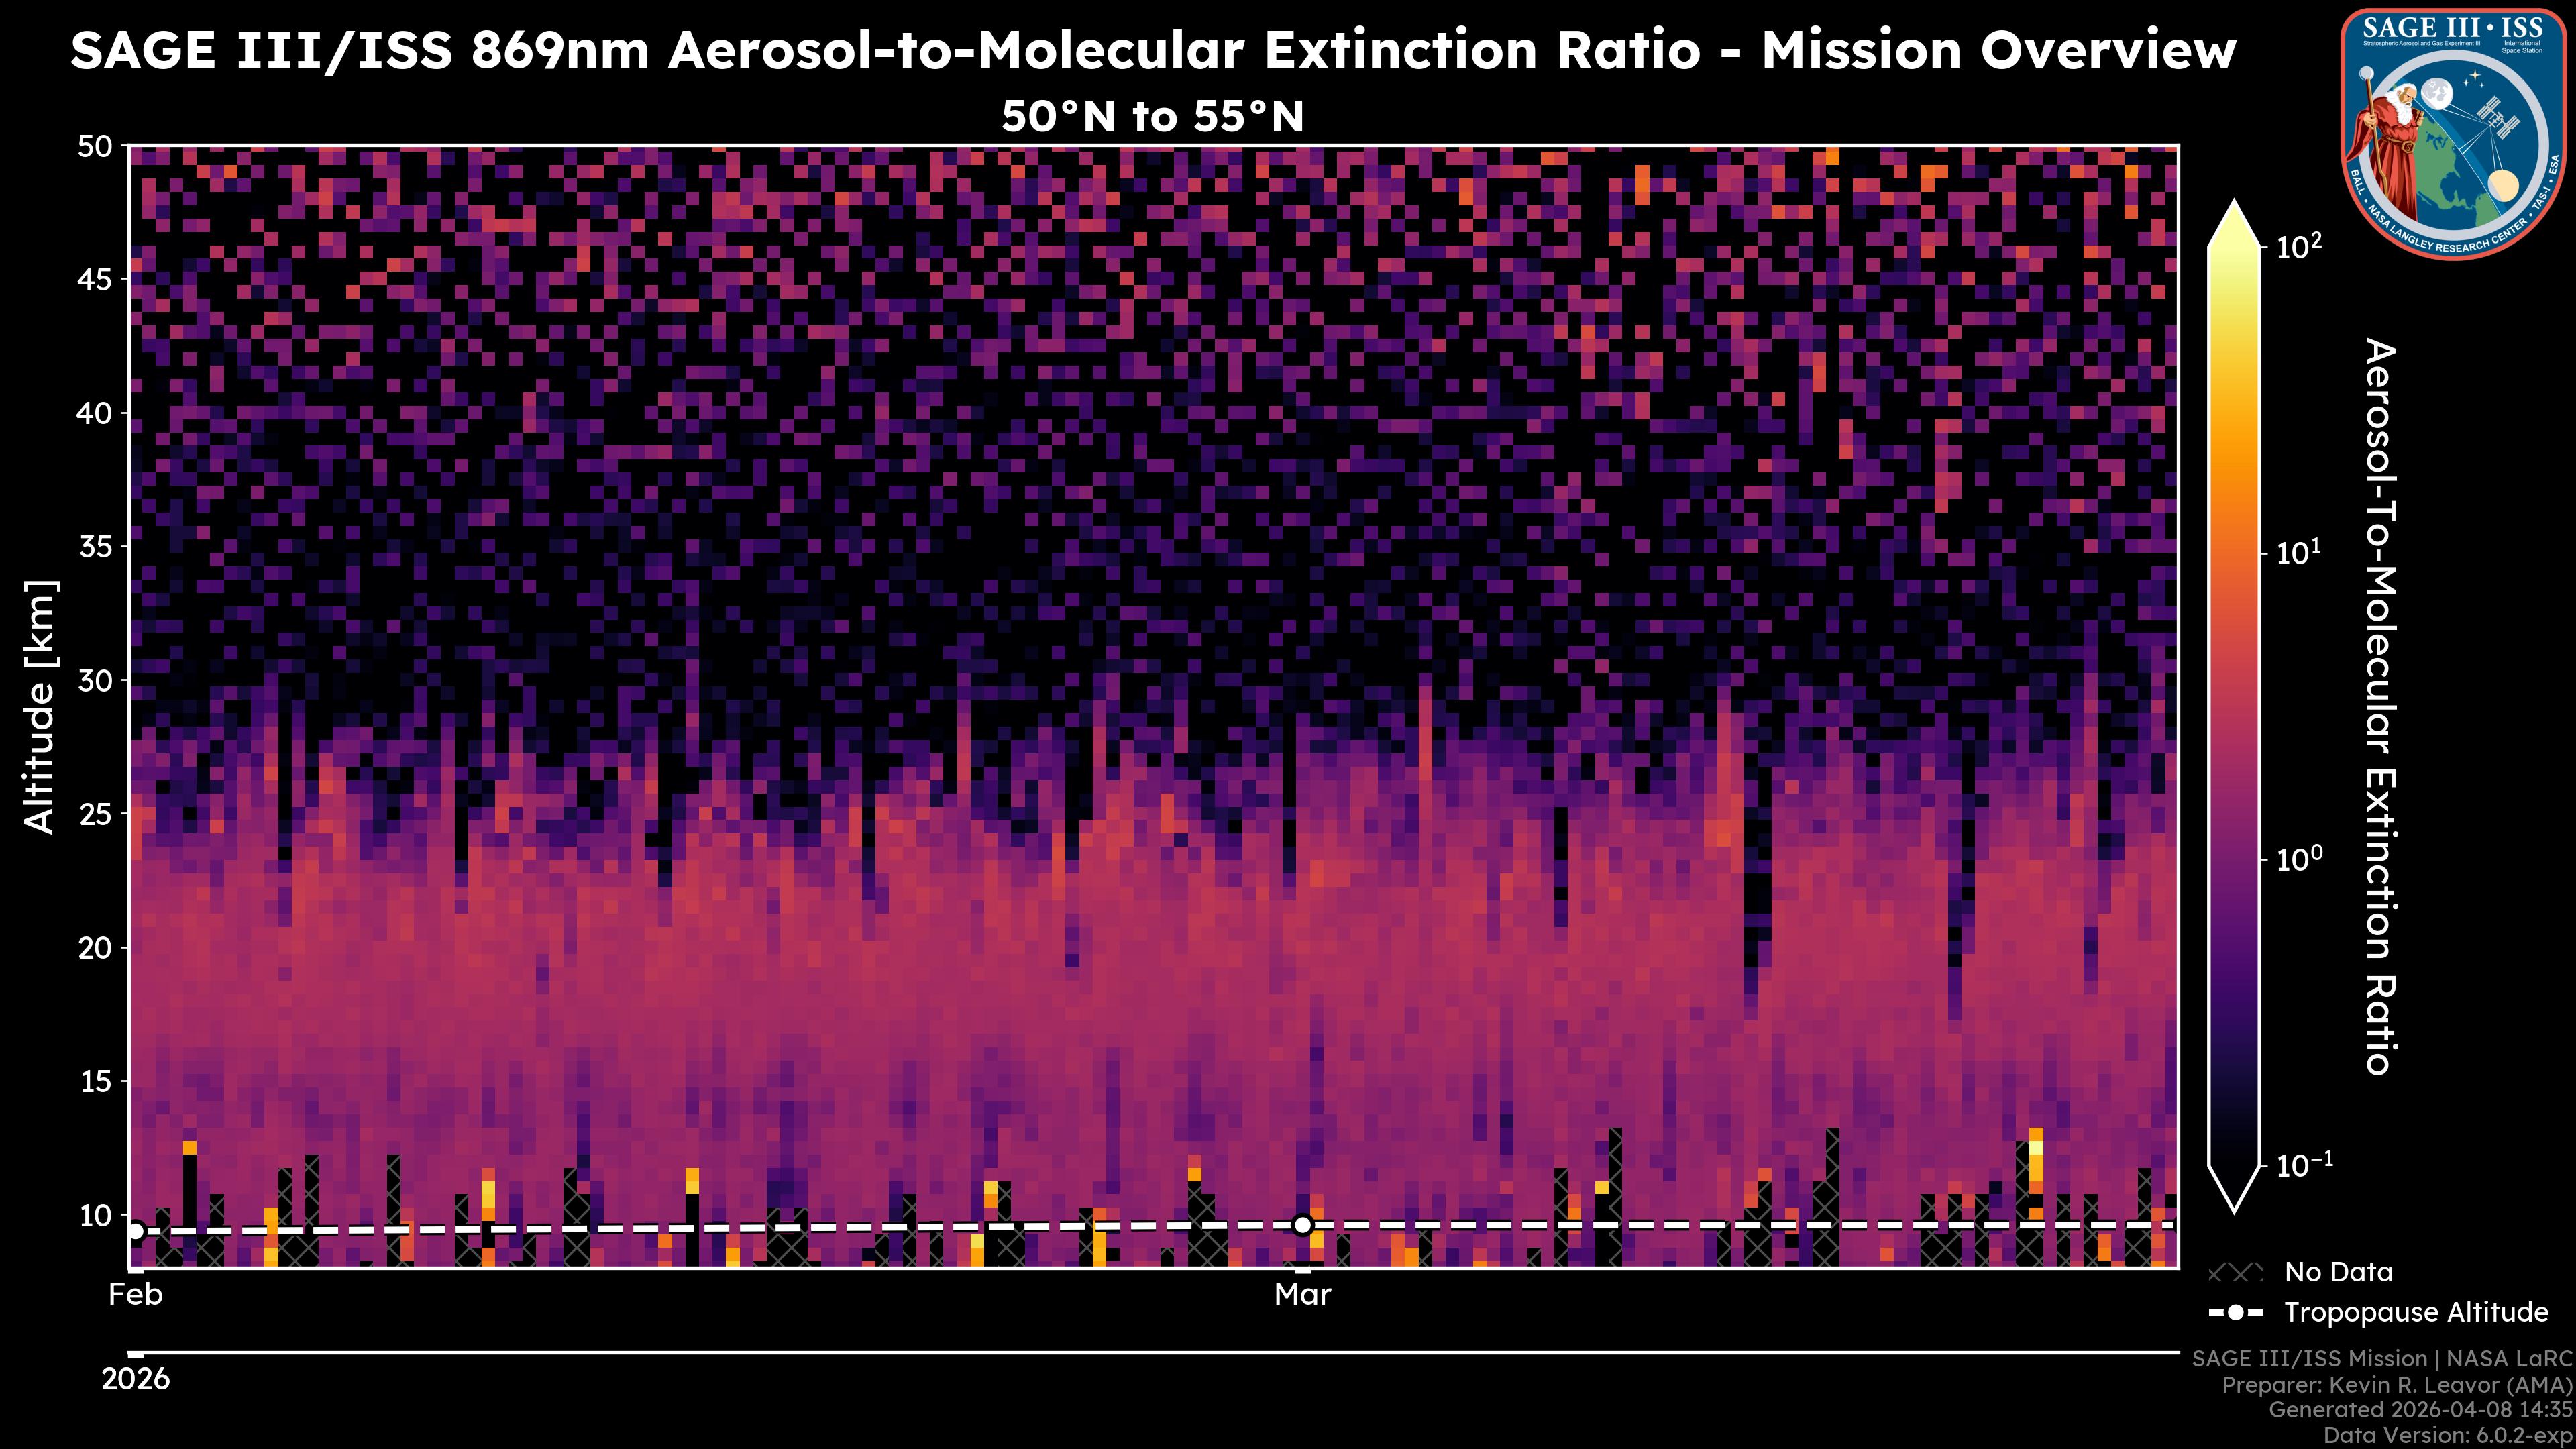Click the Tropopause Altitude legend marker icon
Image resolution: width=2576 pixels, height=1449 pixels.
click(2235, 1313)
